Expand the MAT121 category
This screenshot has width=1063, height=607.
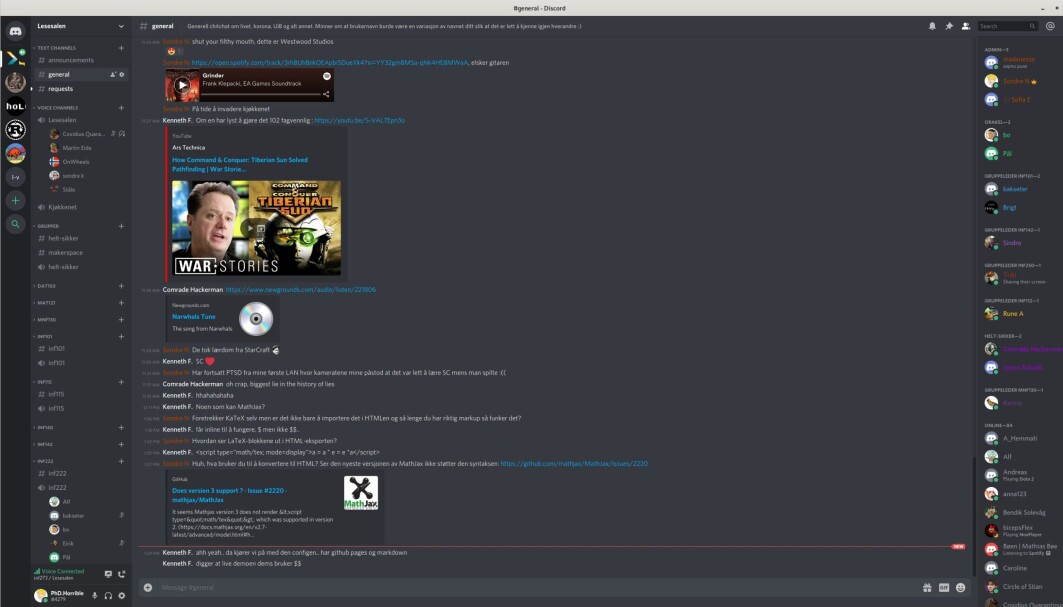[x=46, y=303]
